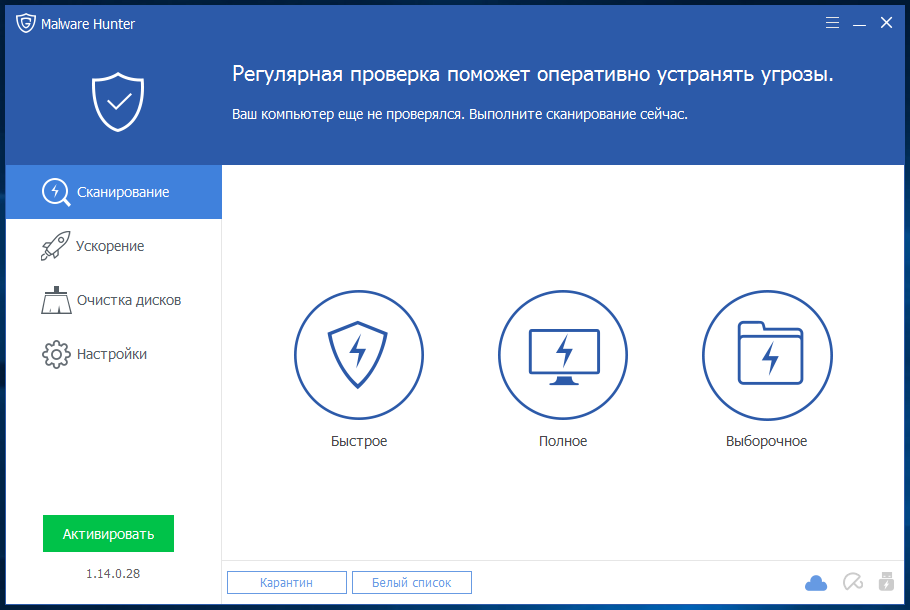Click the umbrella real-time protection icon
910x610 pixels.
coord(851,582)
